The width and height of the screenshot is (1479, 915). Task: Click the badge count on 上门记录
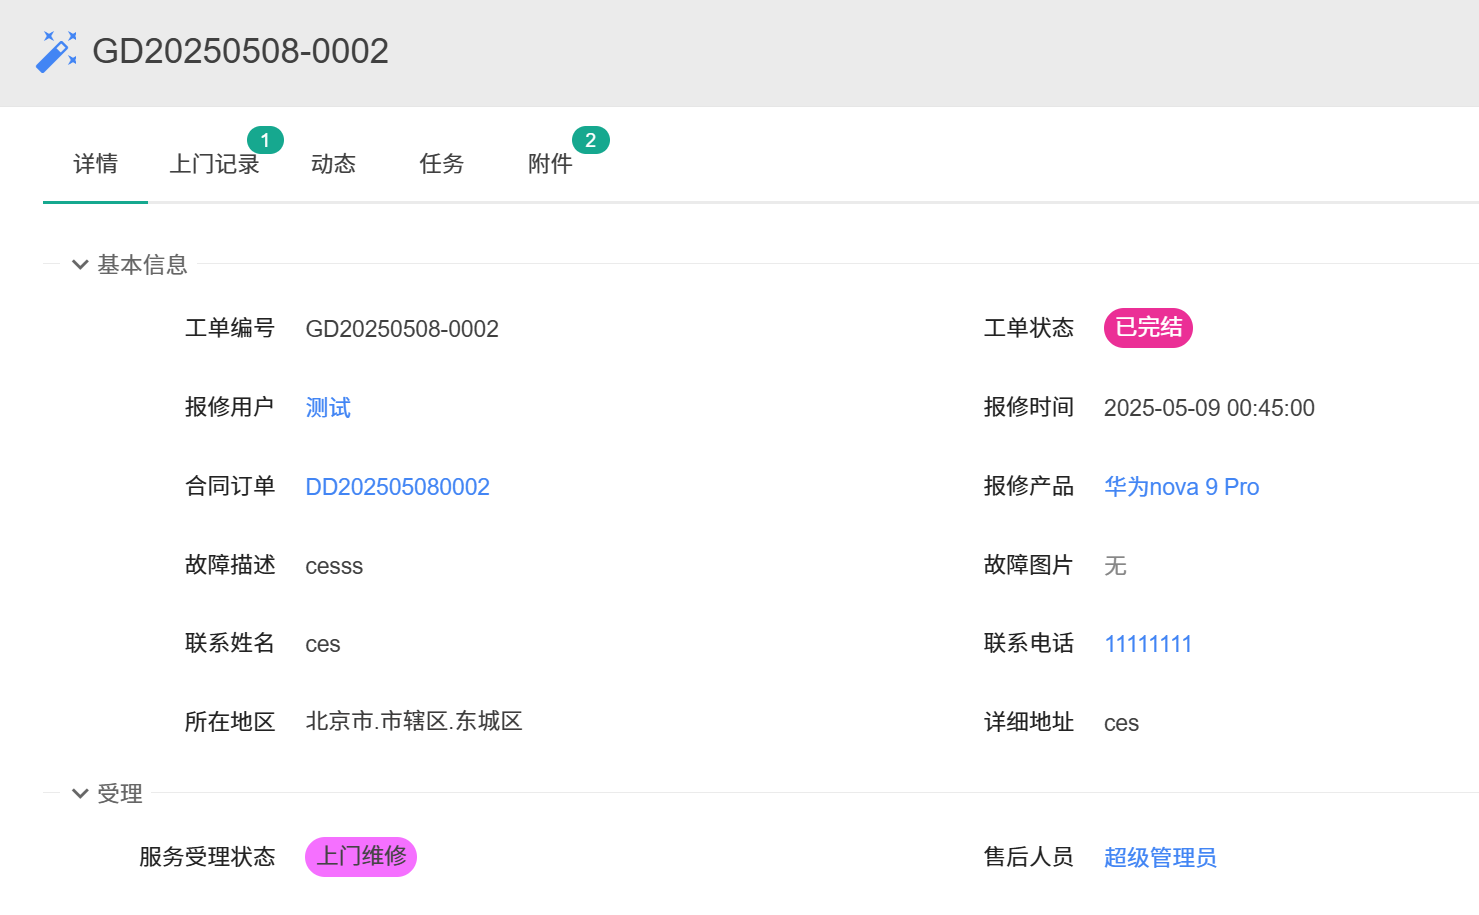tap(265, 140)
